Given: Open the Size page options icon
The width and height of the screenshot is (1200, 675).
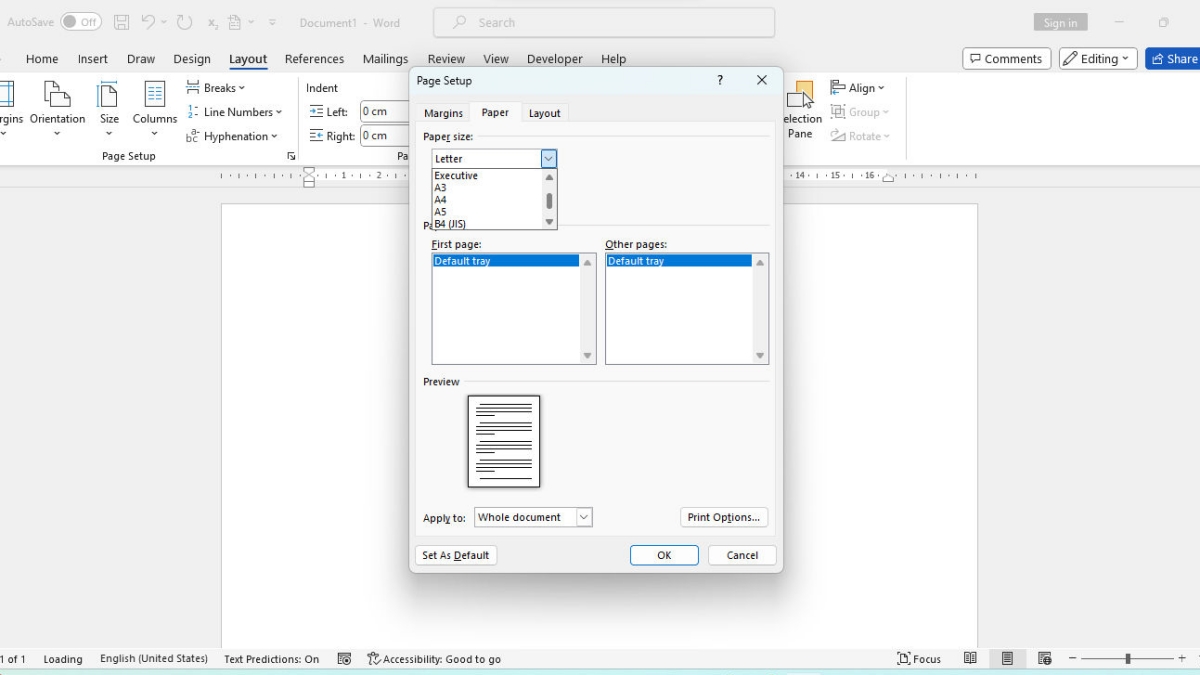Looking at the screenshot, I should [108, 96].
